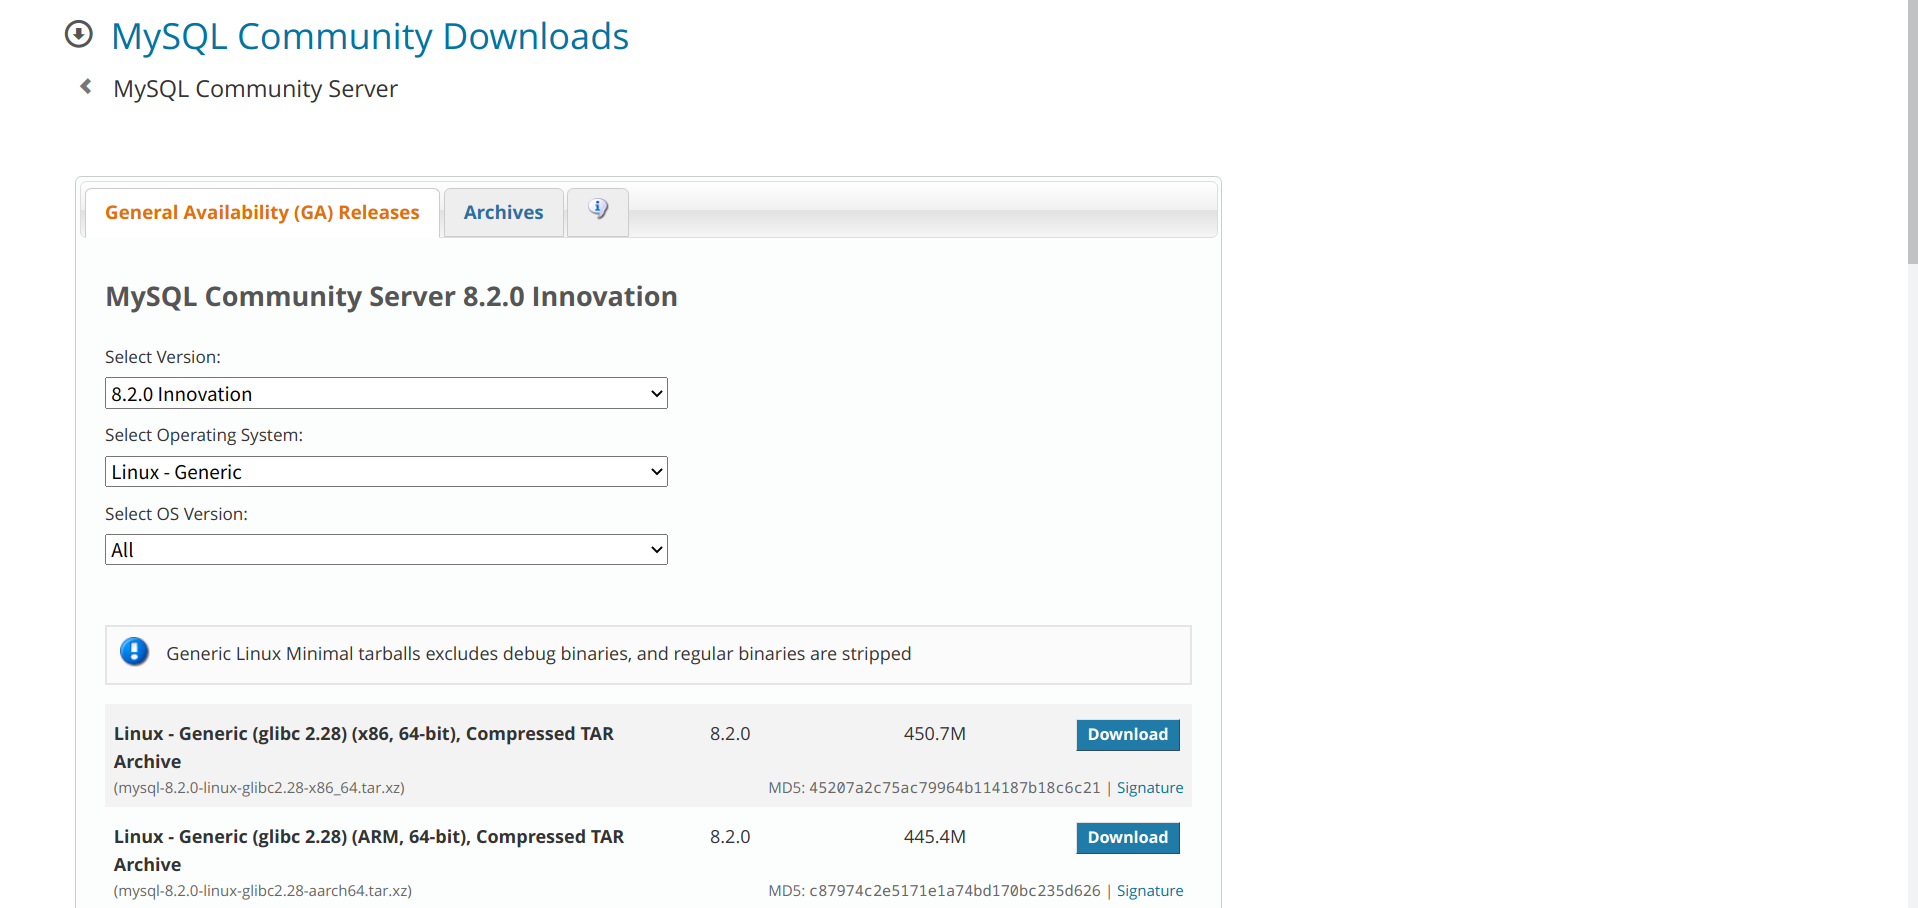Open the information icon tab
Screen dimensions: 1918x908
(x=598, y=211)
